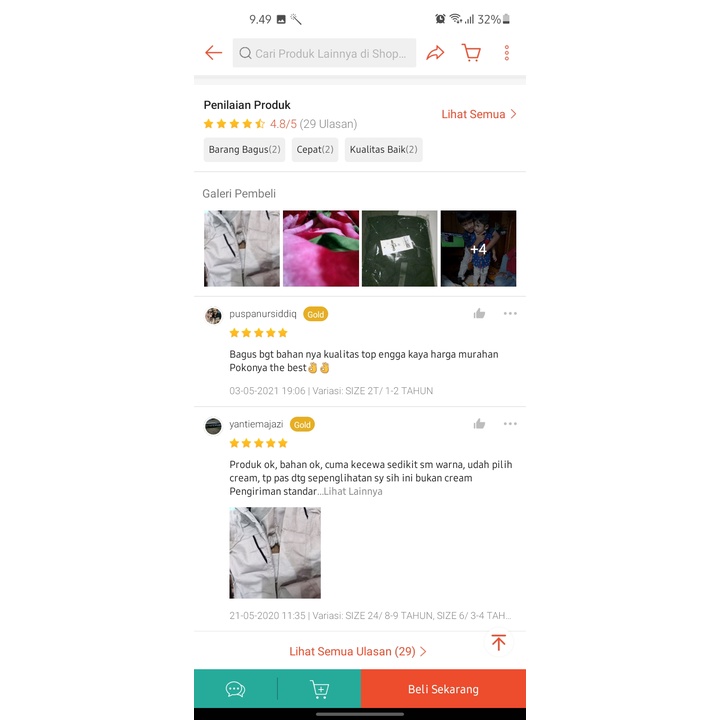Image resolution: width=720 pixels, height=720 pixels.
Task: Jump back to top with arrow button
Action: pos(499,642)
